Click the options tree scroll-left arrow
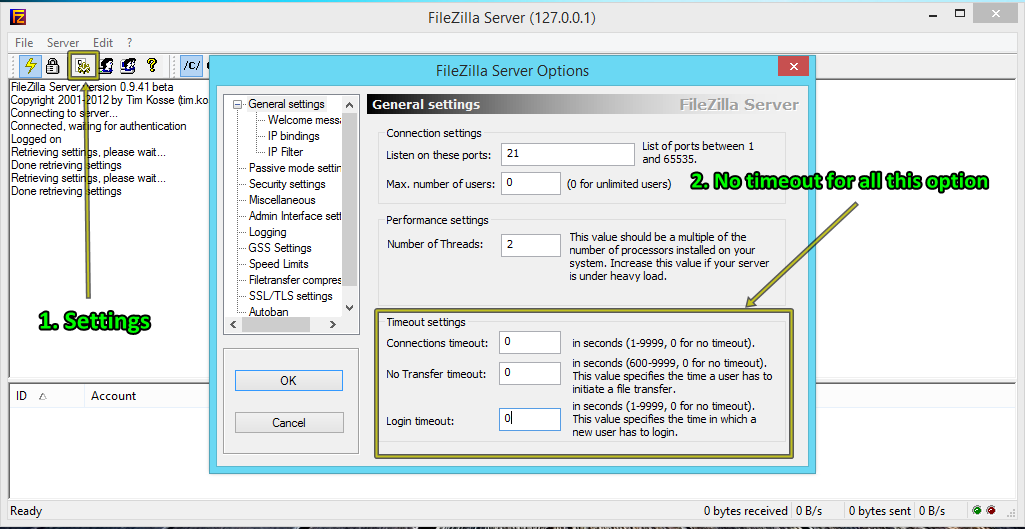The image size is (1025, 529). click(233, 324)
